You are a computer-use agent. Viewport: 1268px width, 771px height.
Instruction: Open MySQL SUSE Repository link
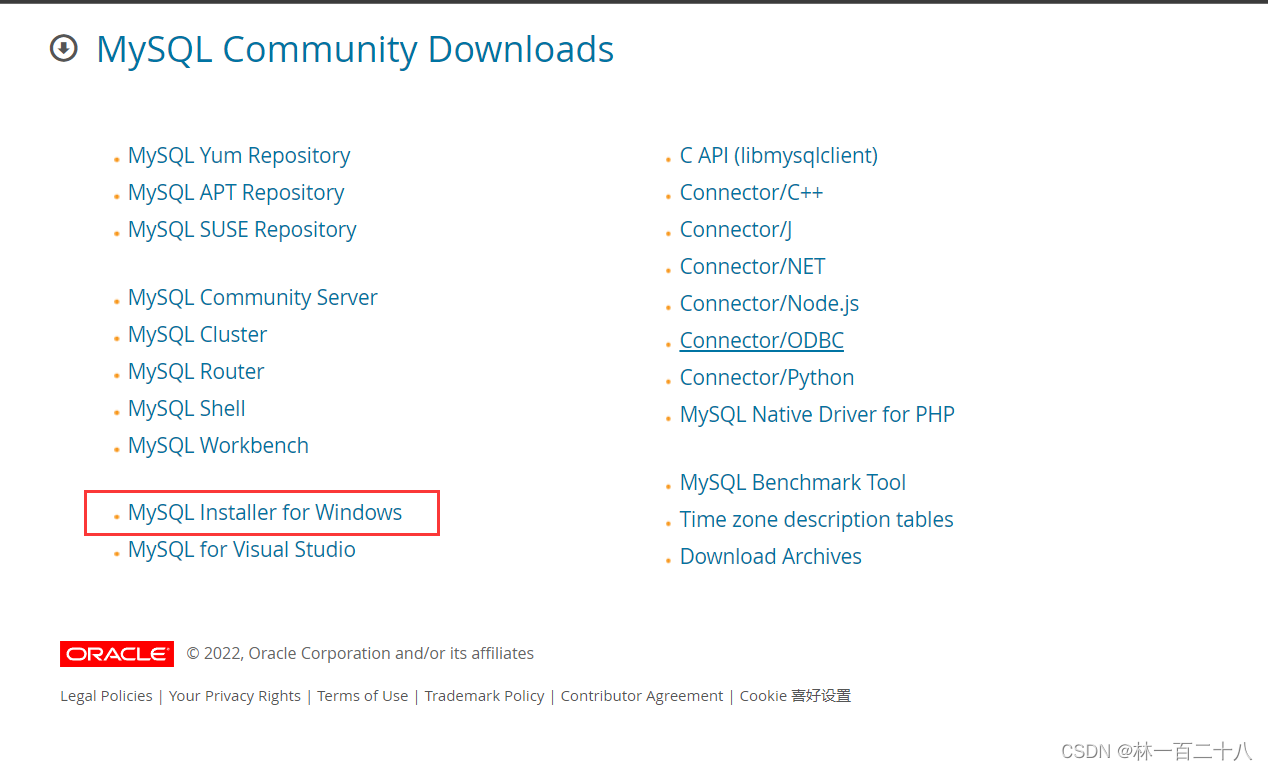pos(242,230)
